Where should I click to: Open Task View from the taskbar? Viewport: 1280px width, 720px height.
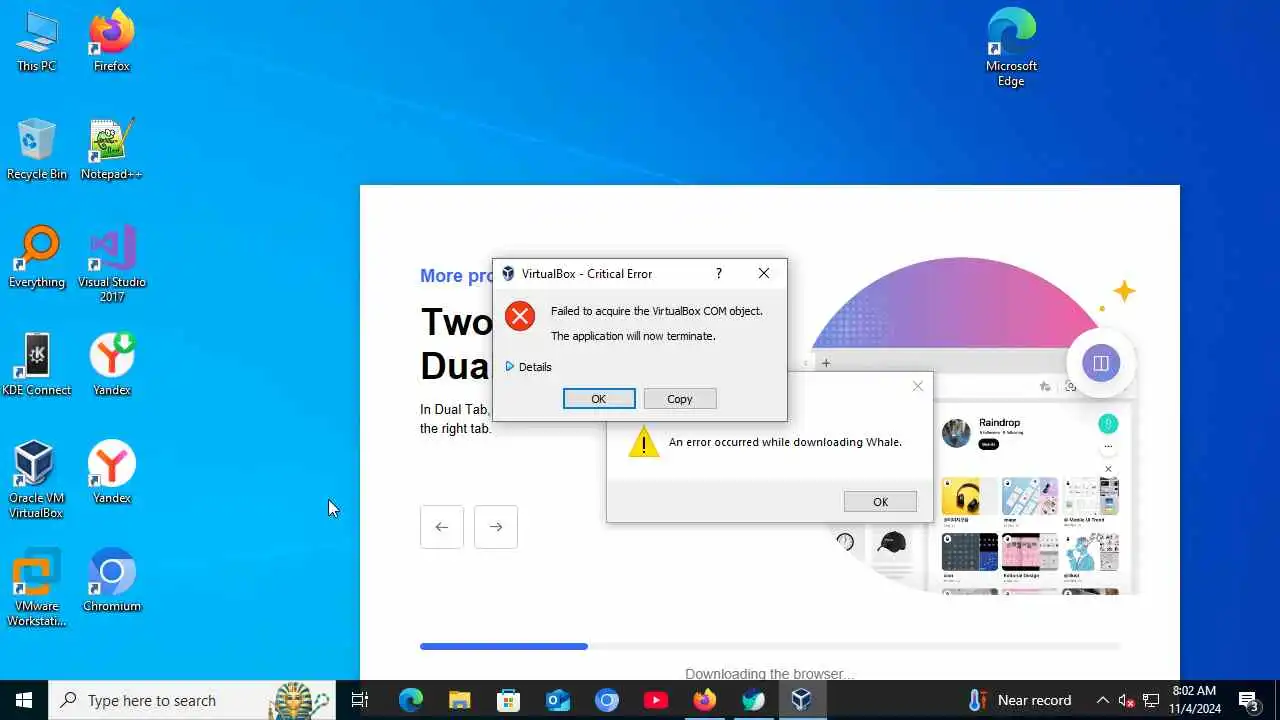(x=360, y=700)
